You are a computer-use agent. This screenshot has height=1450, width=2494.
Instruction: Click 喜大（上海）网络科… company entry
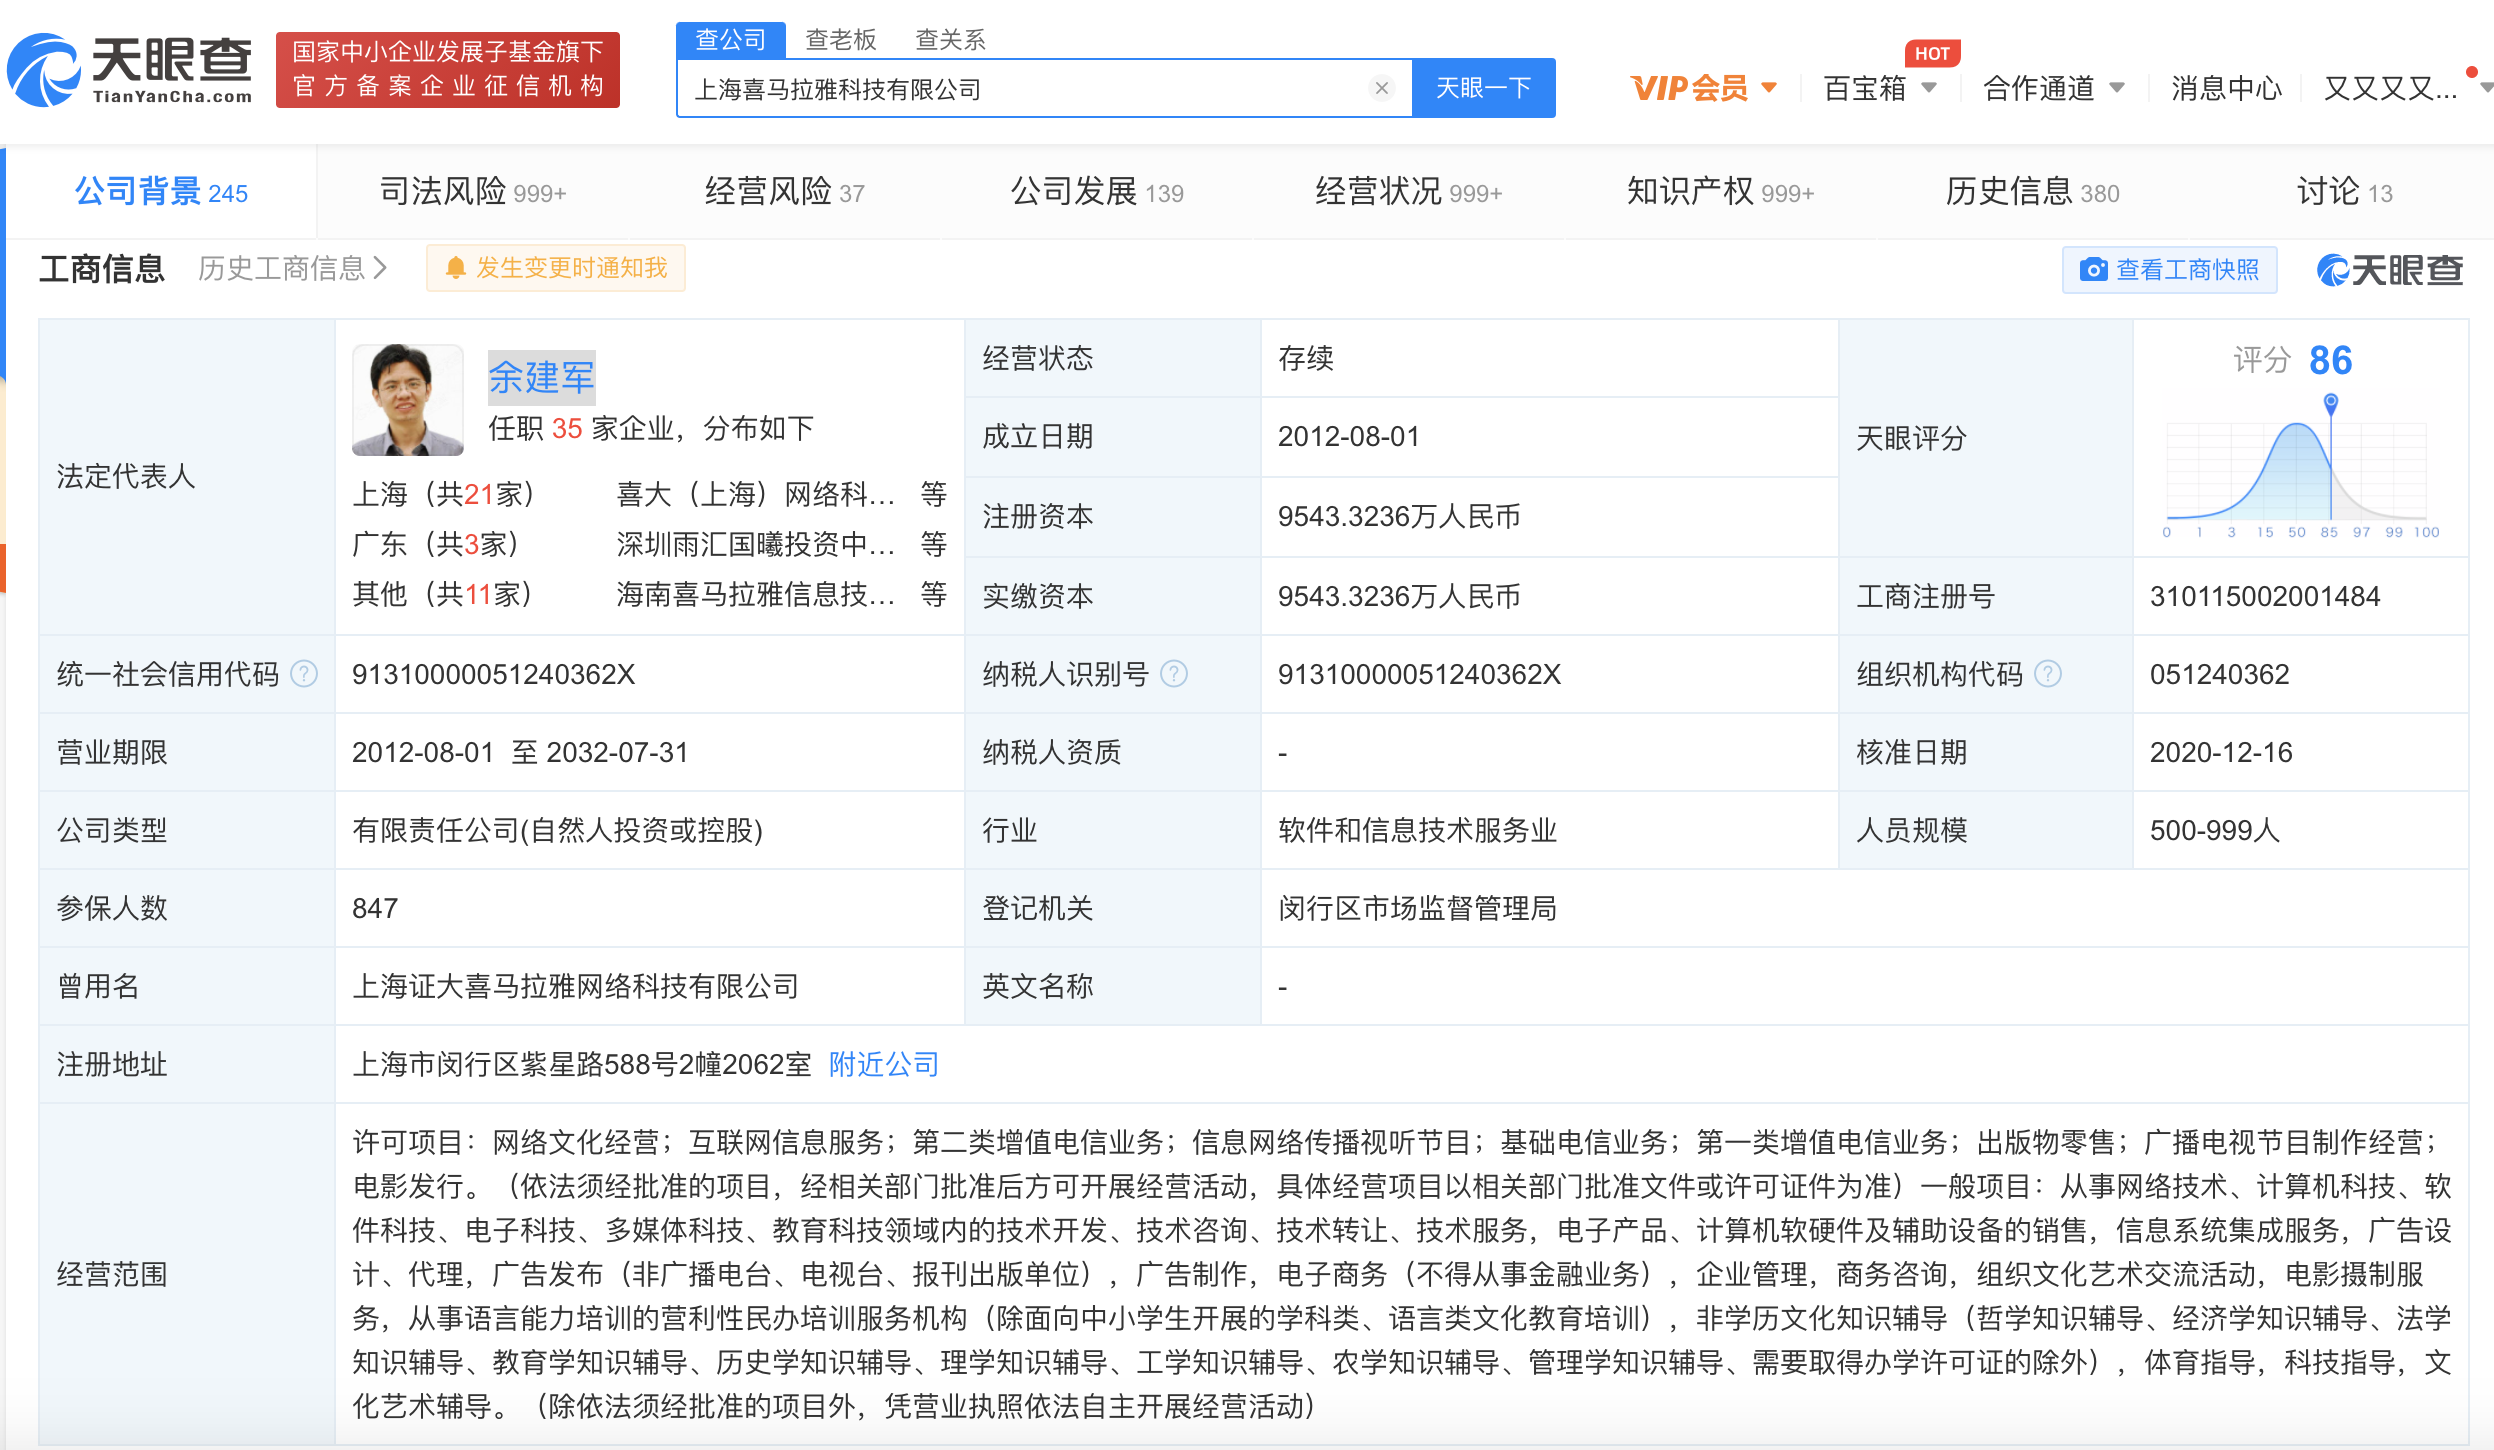tap(755, 494)
